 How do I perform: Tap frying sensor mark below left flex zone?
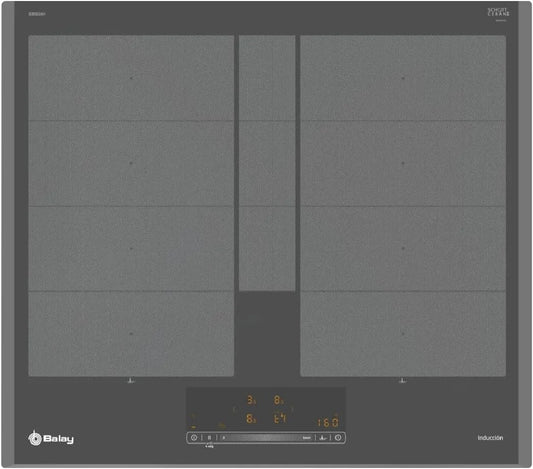tap(131, 381)
